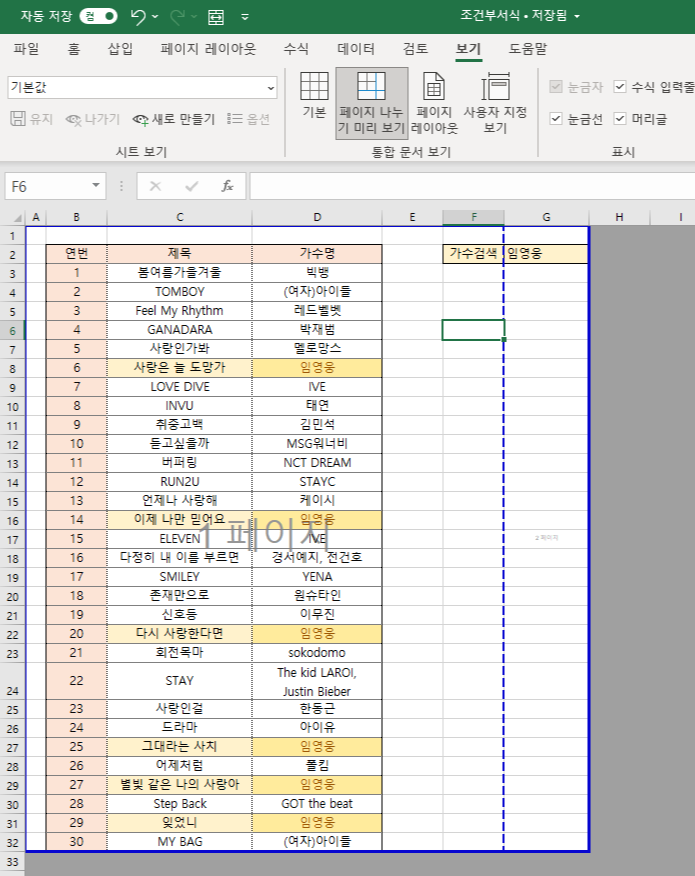This screenshot has height=876, width=695.
Task: Switch to the 수식 tab
Action: [296, 49]
